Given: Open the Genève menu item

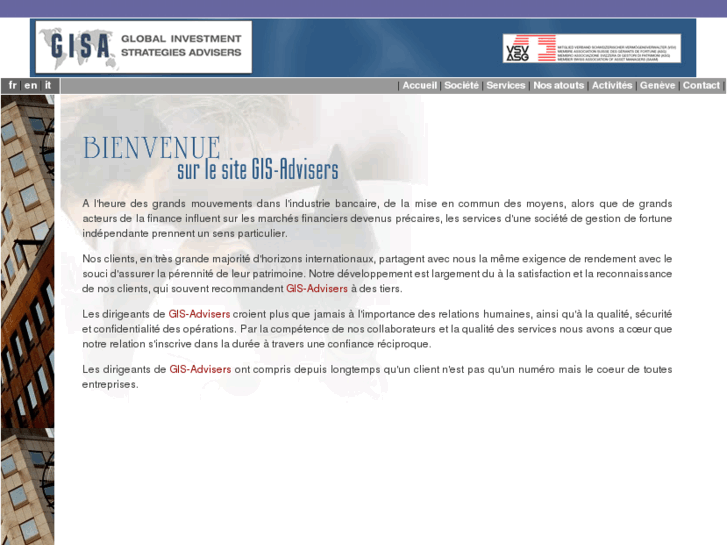Looking at the screenshot, I should point(657,85).
